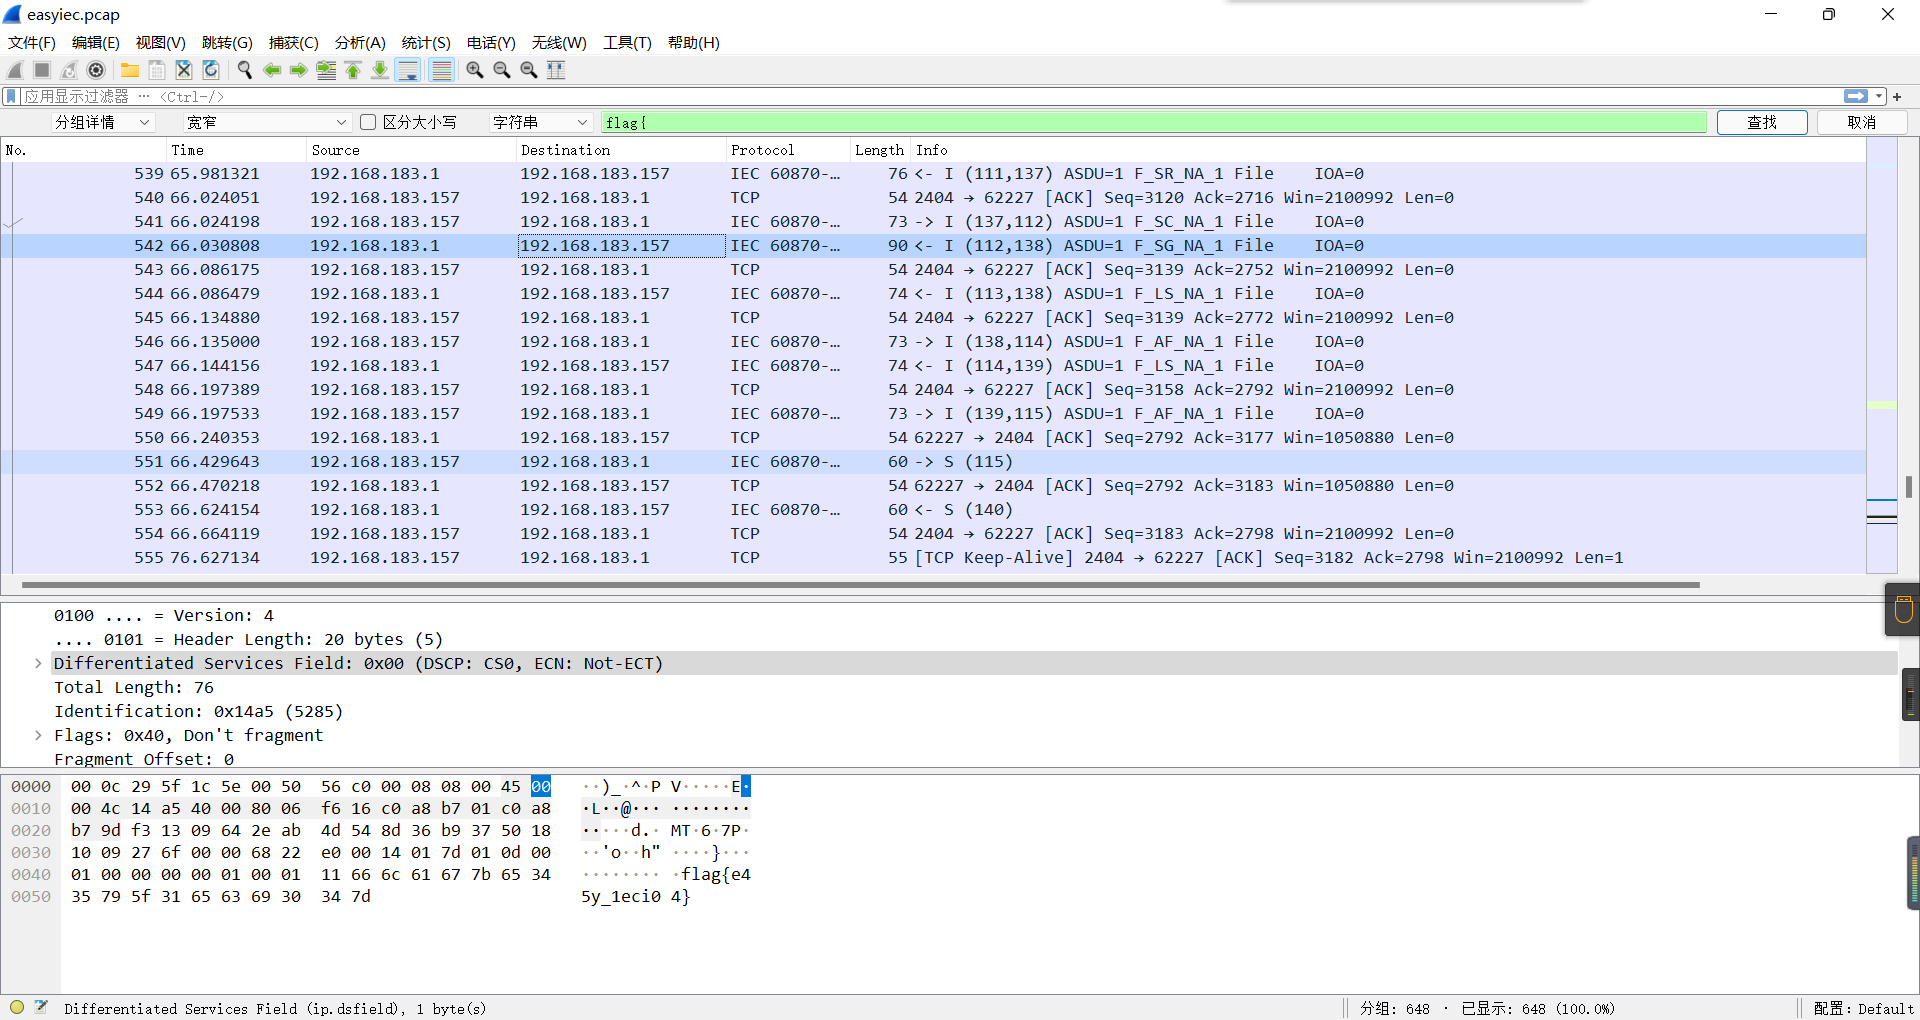The height and width of the screenshot is (1020, 1920).
Task: Go forward to next packet arrow
Action: (x=299, y=70)
